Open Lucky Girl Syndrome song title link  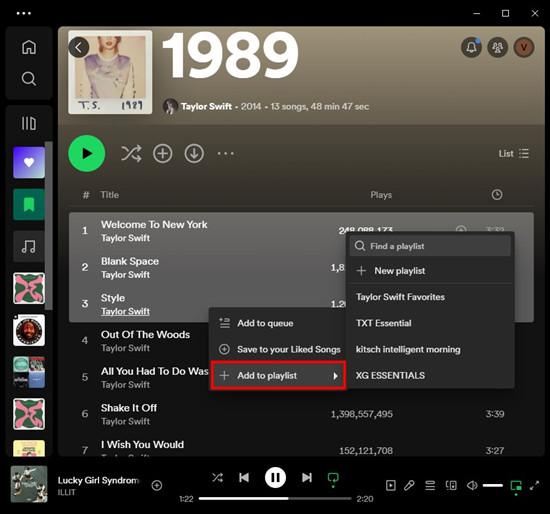pyautogui.click(x=98, y=480)
